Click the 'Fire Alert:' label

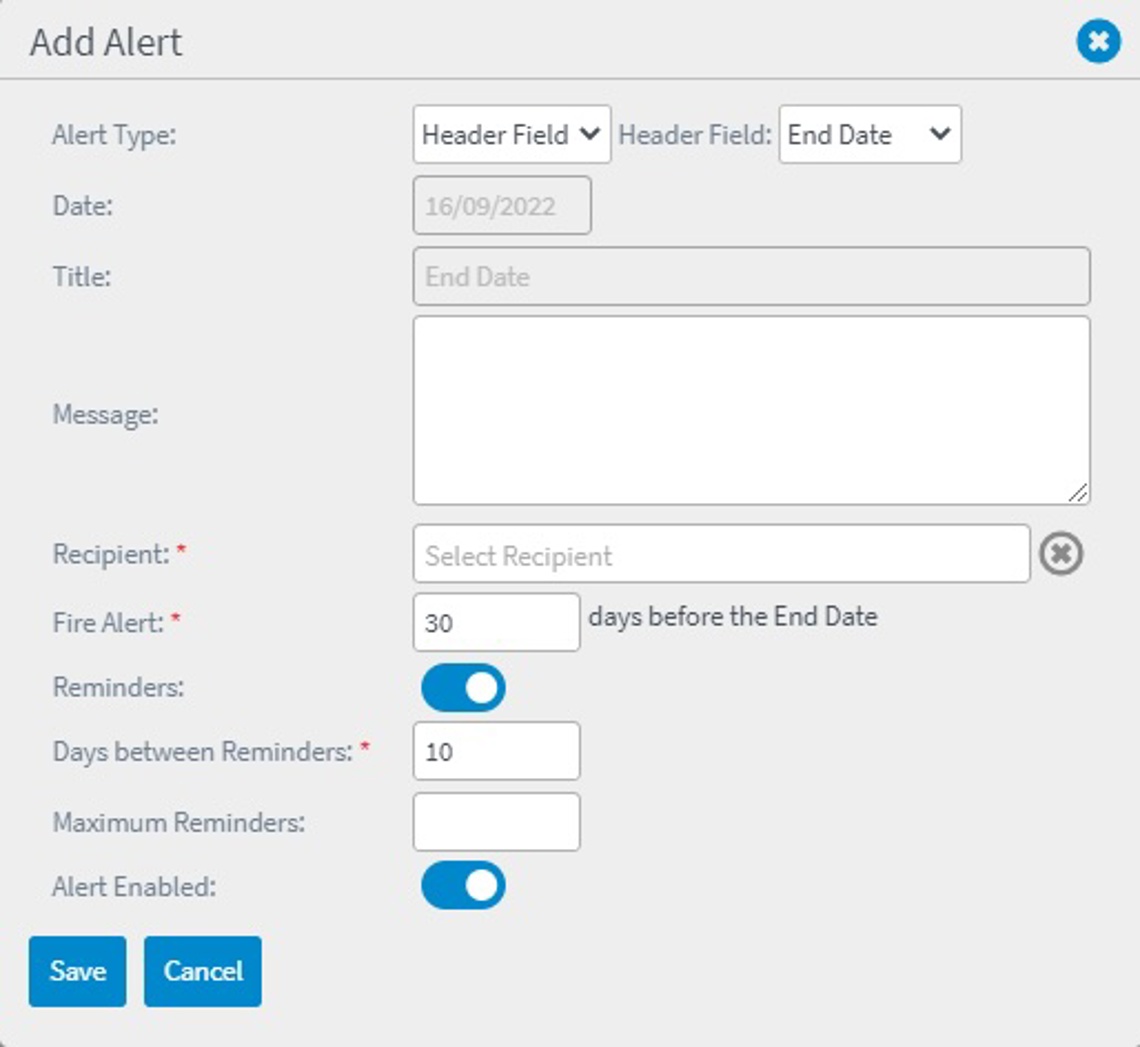pos(108,623)
